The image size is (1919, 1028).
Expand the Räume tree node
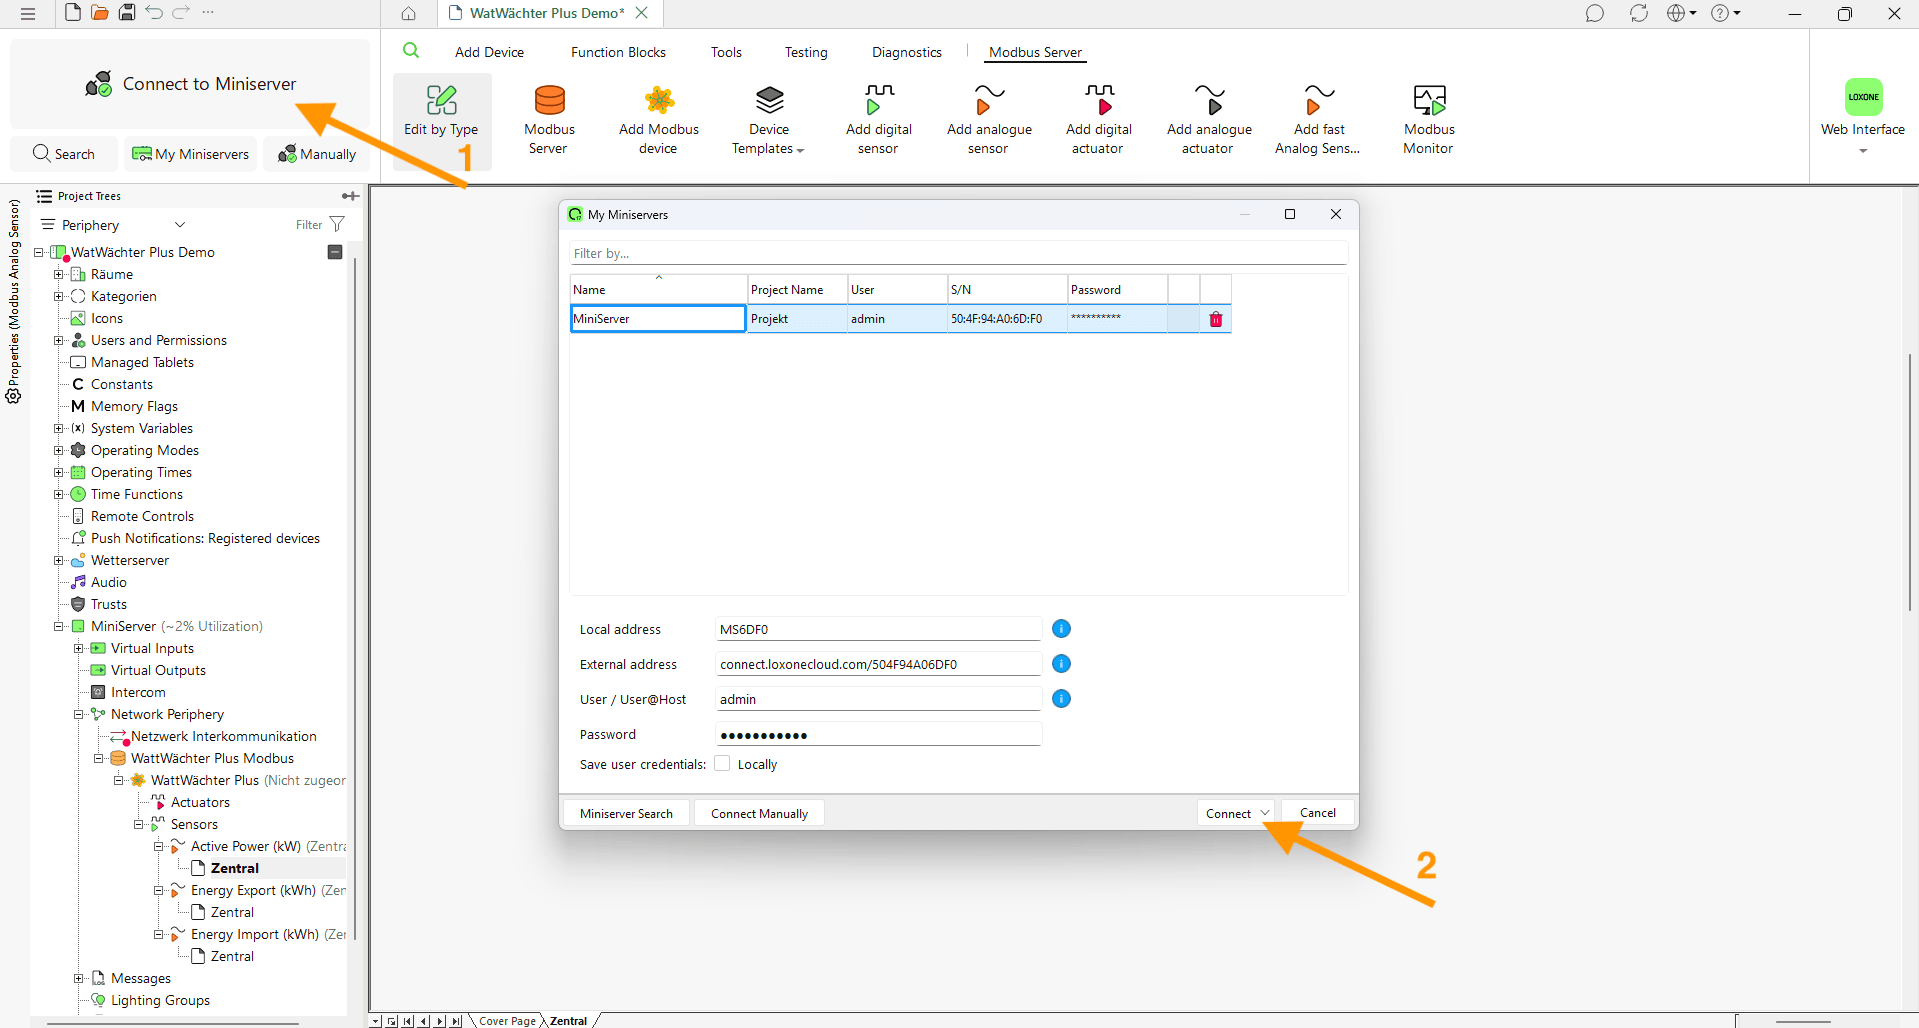(58, 275)
